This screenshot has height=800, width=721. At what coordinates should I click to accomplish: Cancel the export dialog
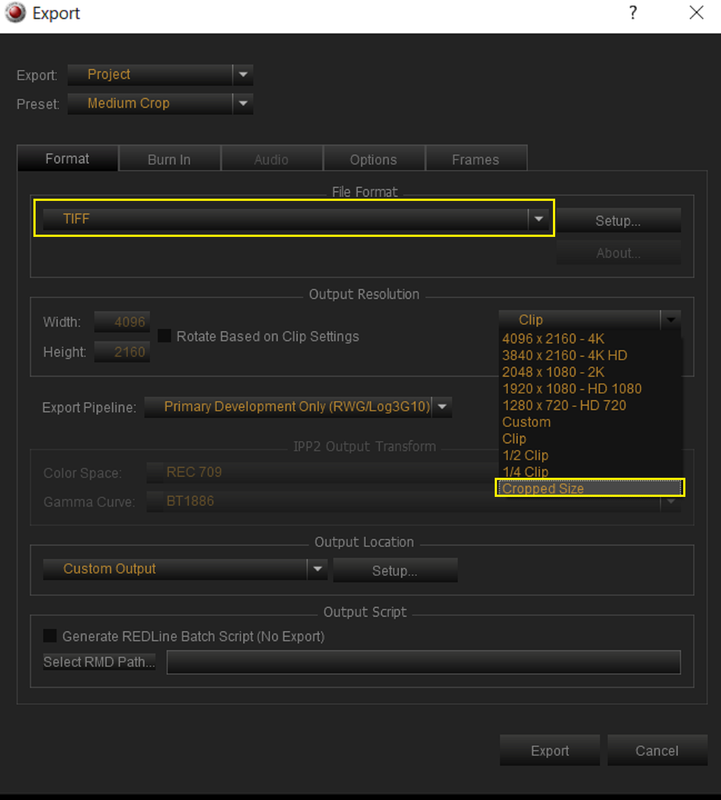click(x=657, y=751)
